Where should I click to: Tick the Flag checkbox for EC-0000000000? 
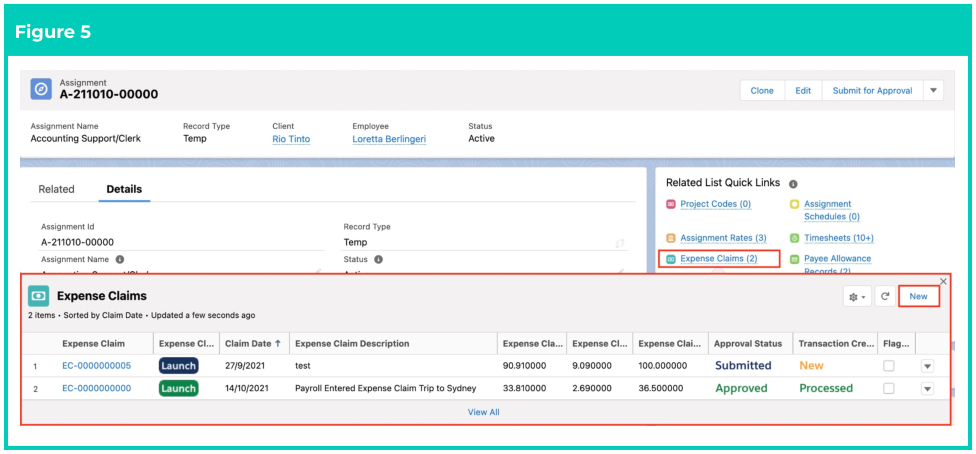point(889,388)
